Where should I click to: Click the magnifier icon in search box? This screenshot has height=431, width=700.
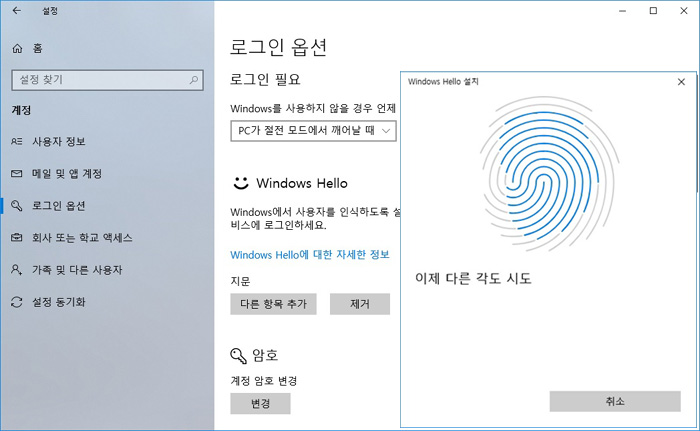[x=194, y=80]
